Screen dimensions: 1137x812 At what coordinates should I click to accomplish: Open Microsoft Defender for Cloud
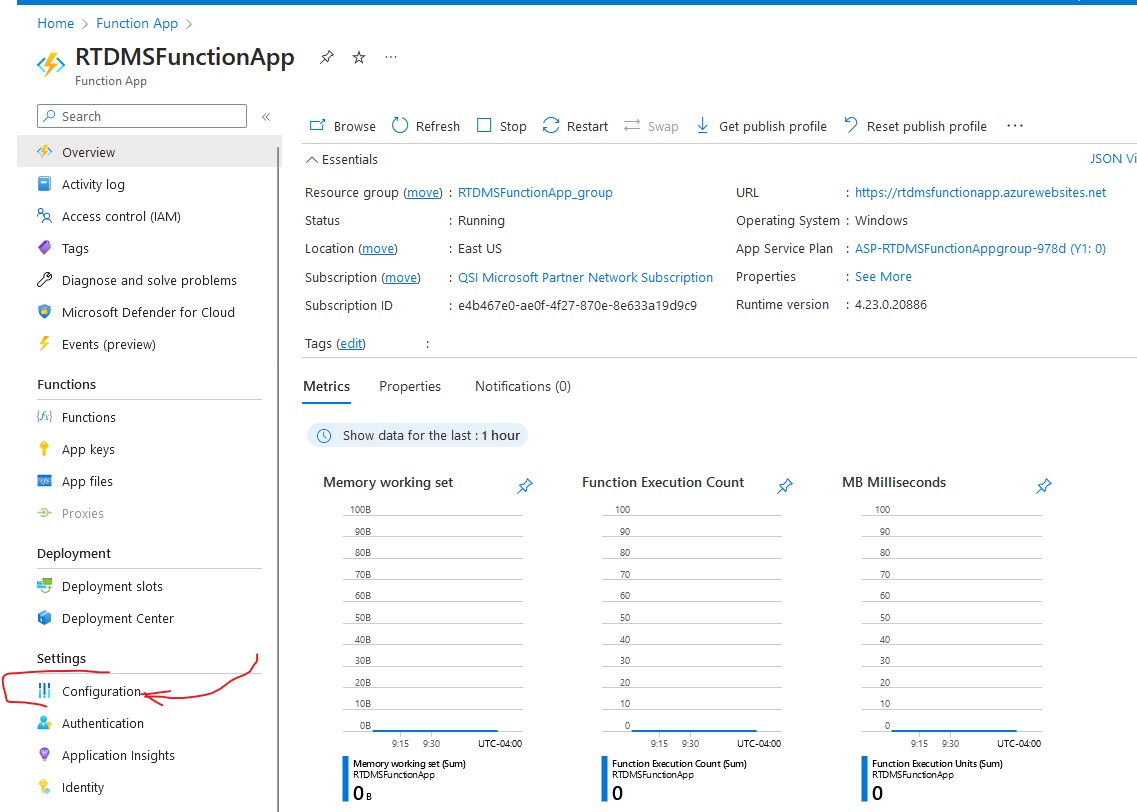click(148, 312)
